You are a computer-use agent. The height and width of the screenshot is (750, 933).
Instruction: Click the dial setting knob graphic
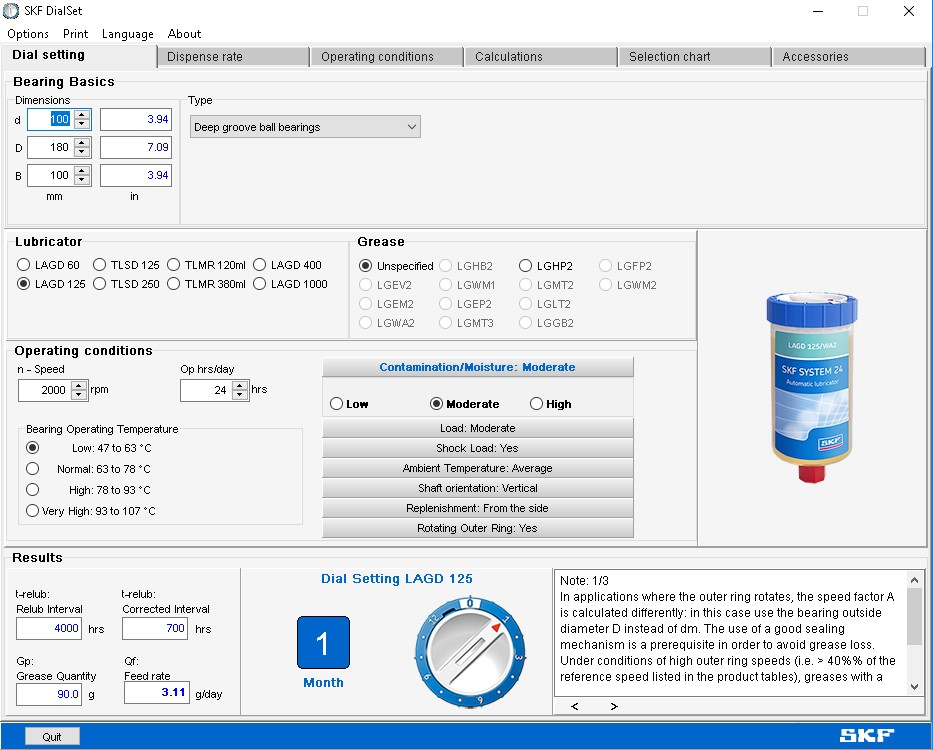(x=470, y=650)
